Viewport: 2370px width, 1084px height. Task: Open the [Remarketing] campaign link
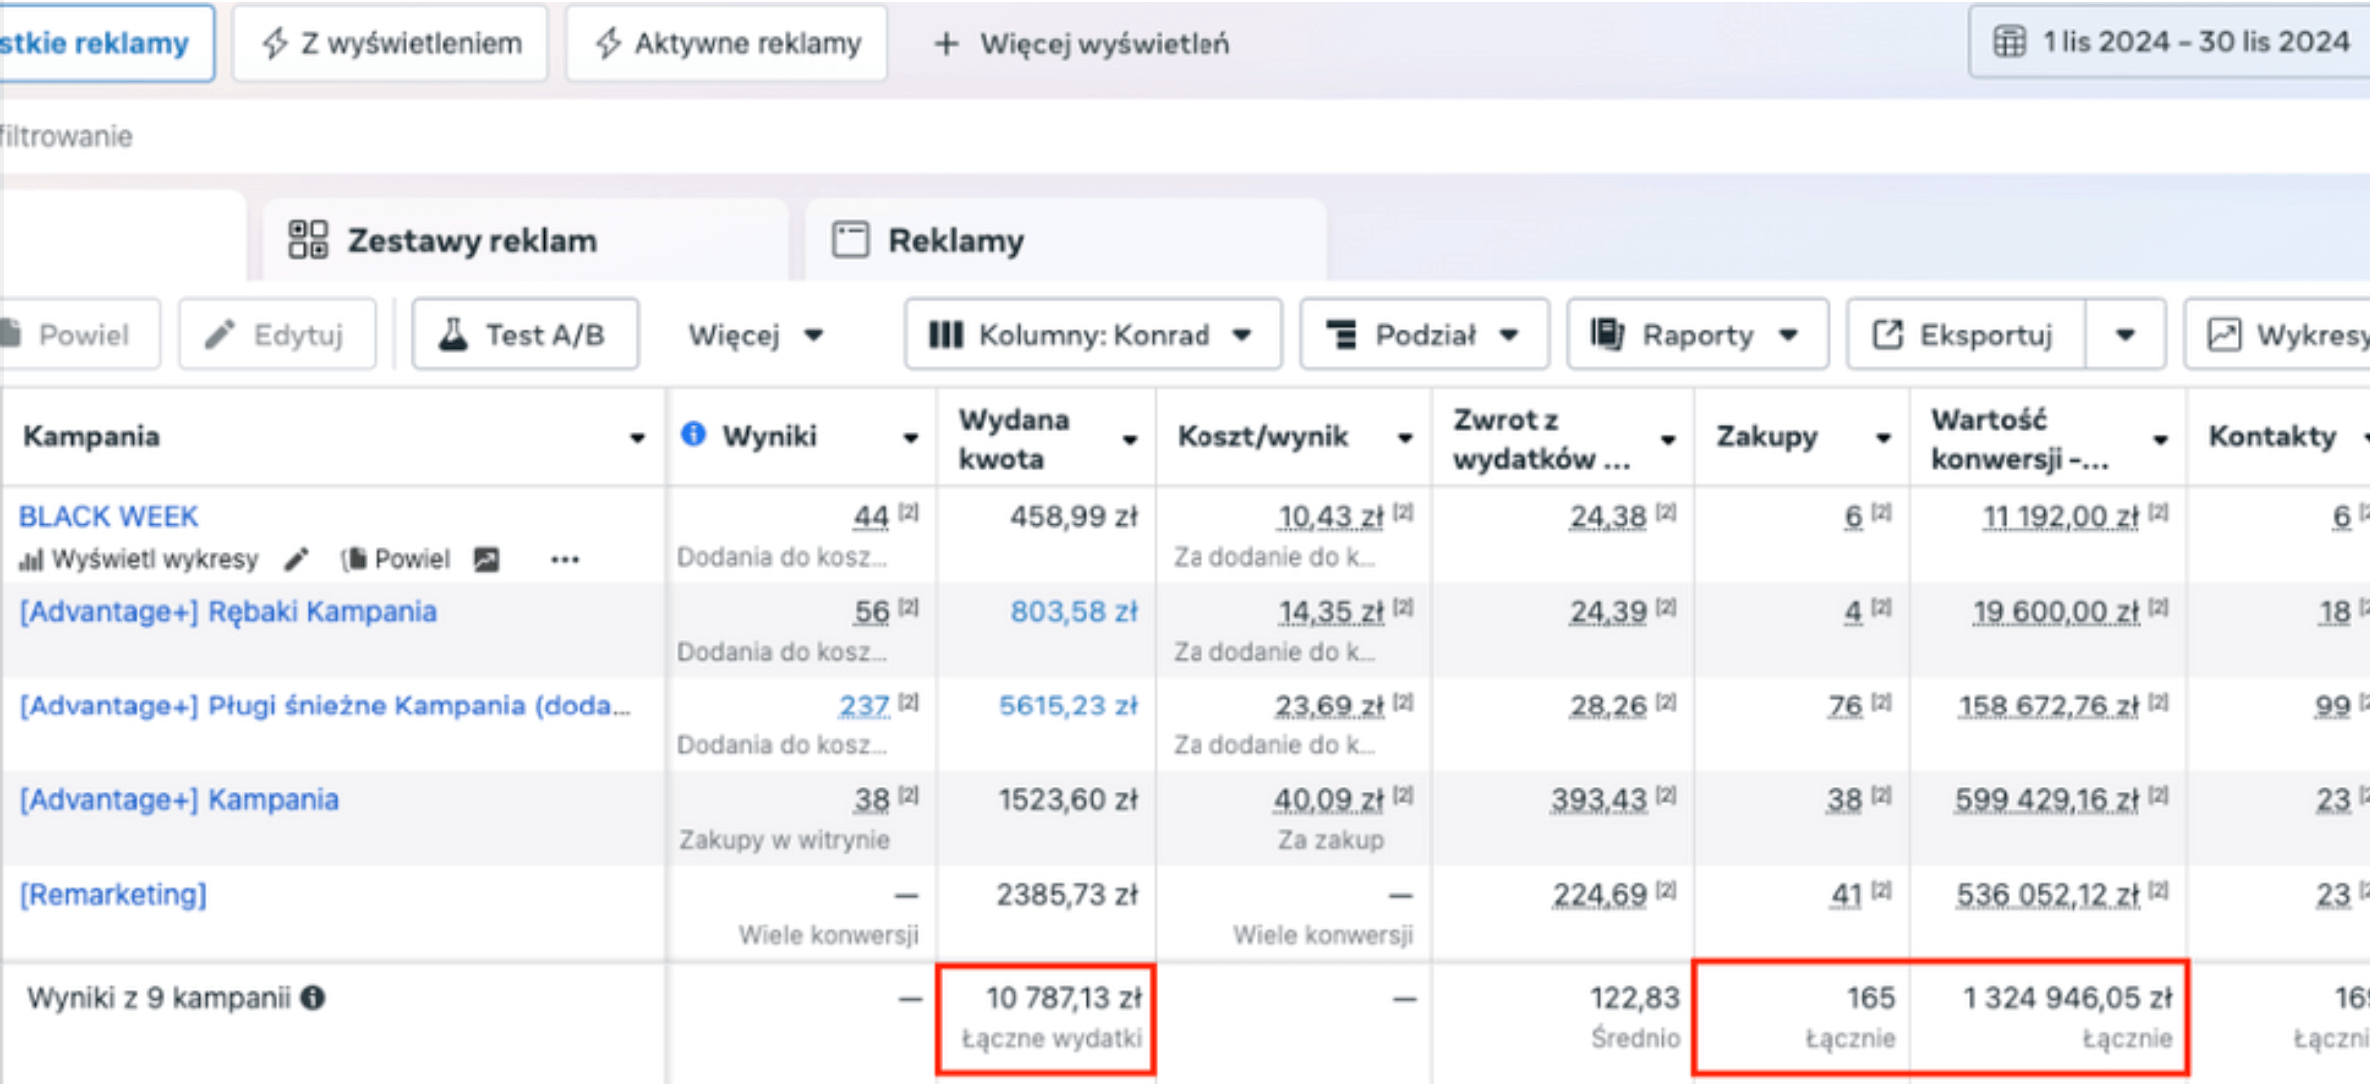(x=114, y=894)
